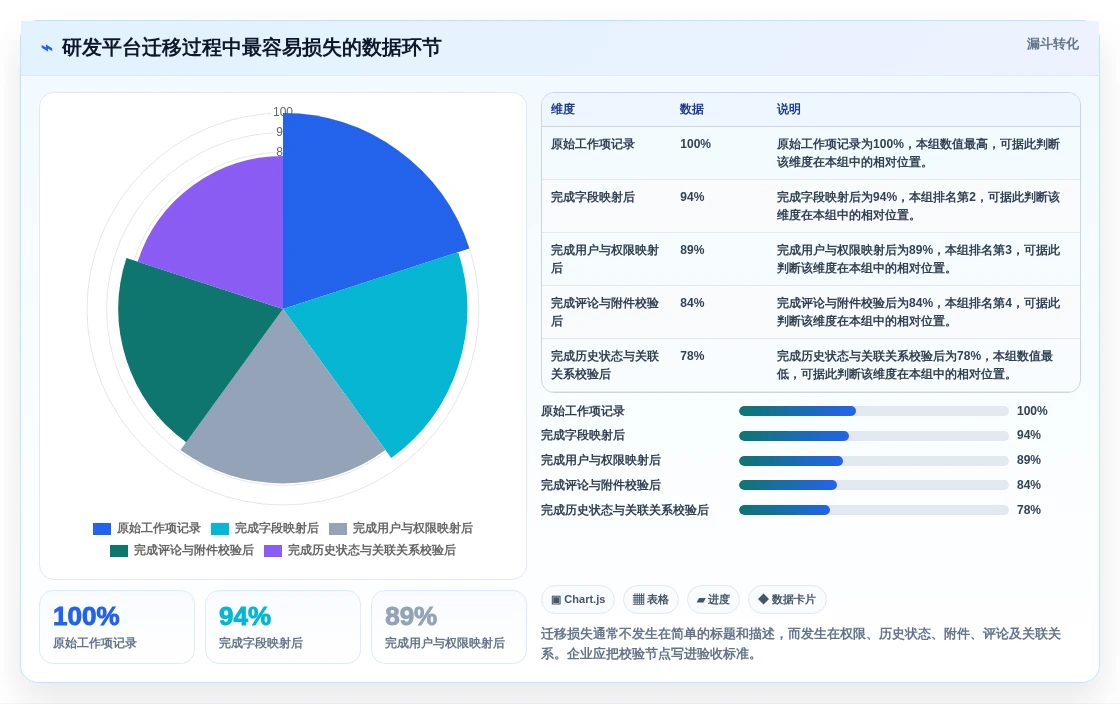Click table cell 完成历史状态与关联关系校验后
Image resolution: width=1120 pixels, height=704 pixels.
605,365
